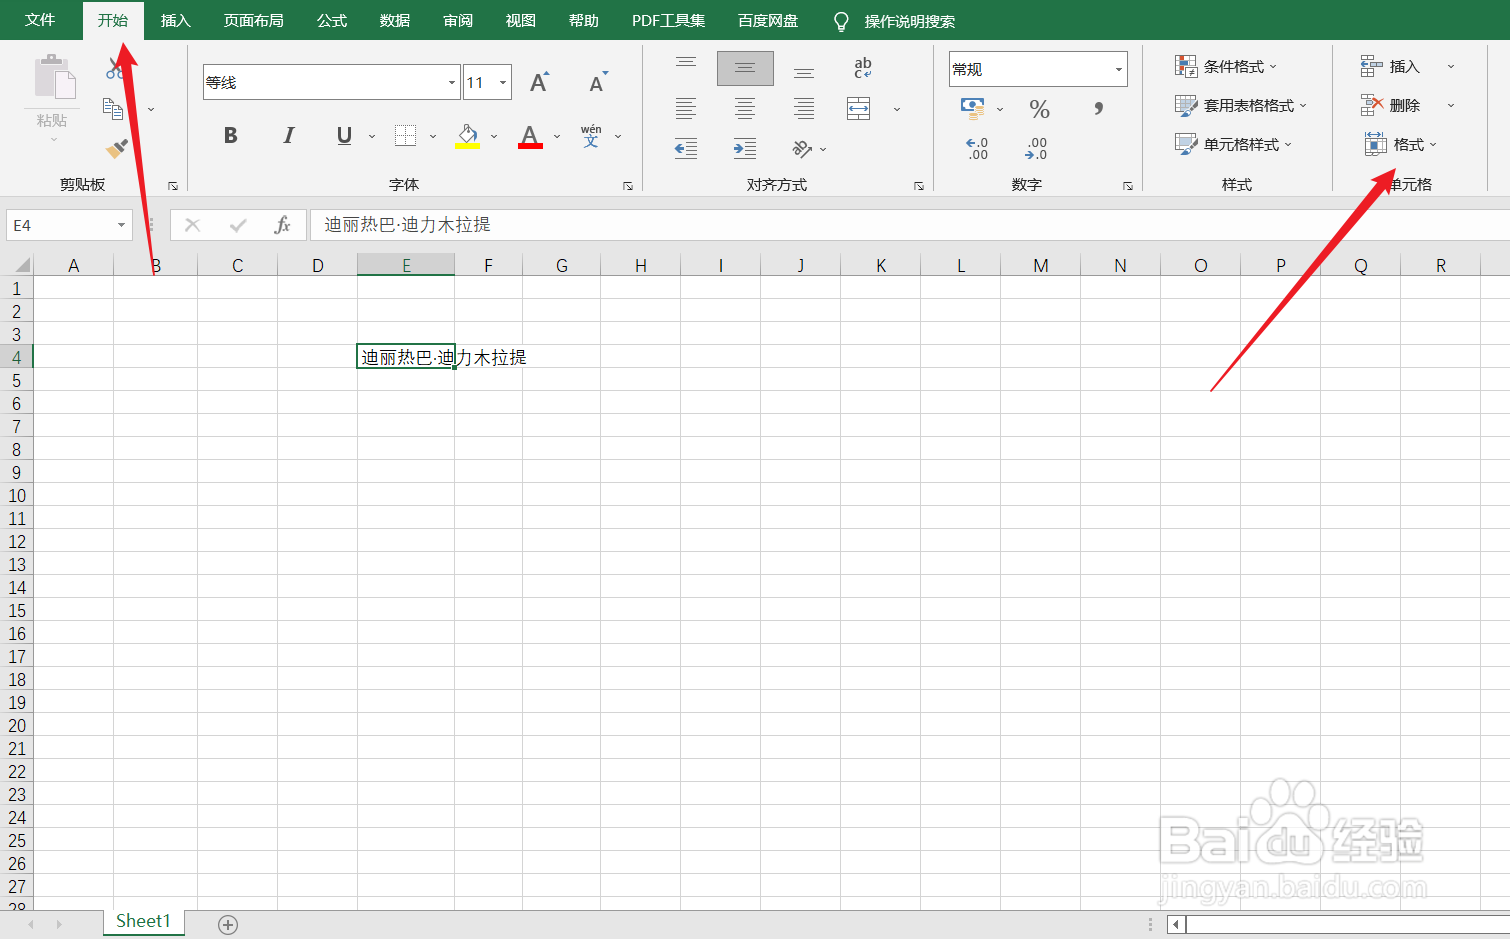Open 条件格式 conditional formatting menu
This screenshot has width=1510, height=939.
pyautogui.click(x=1226, y=66)
